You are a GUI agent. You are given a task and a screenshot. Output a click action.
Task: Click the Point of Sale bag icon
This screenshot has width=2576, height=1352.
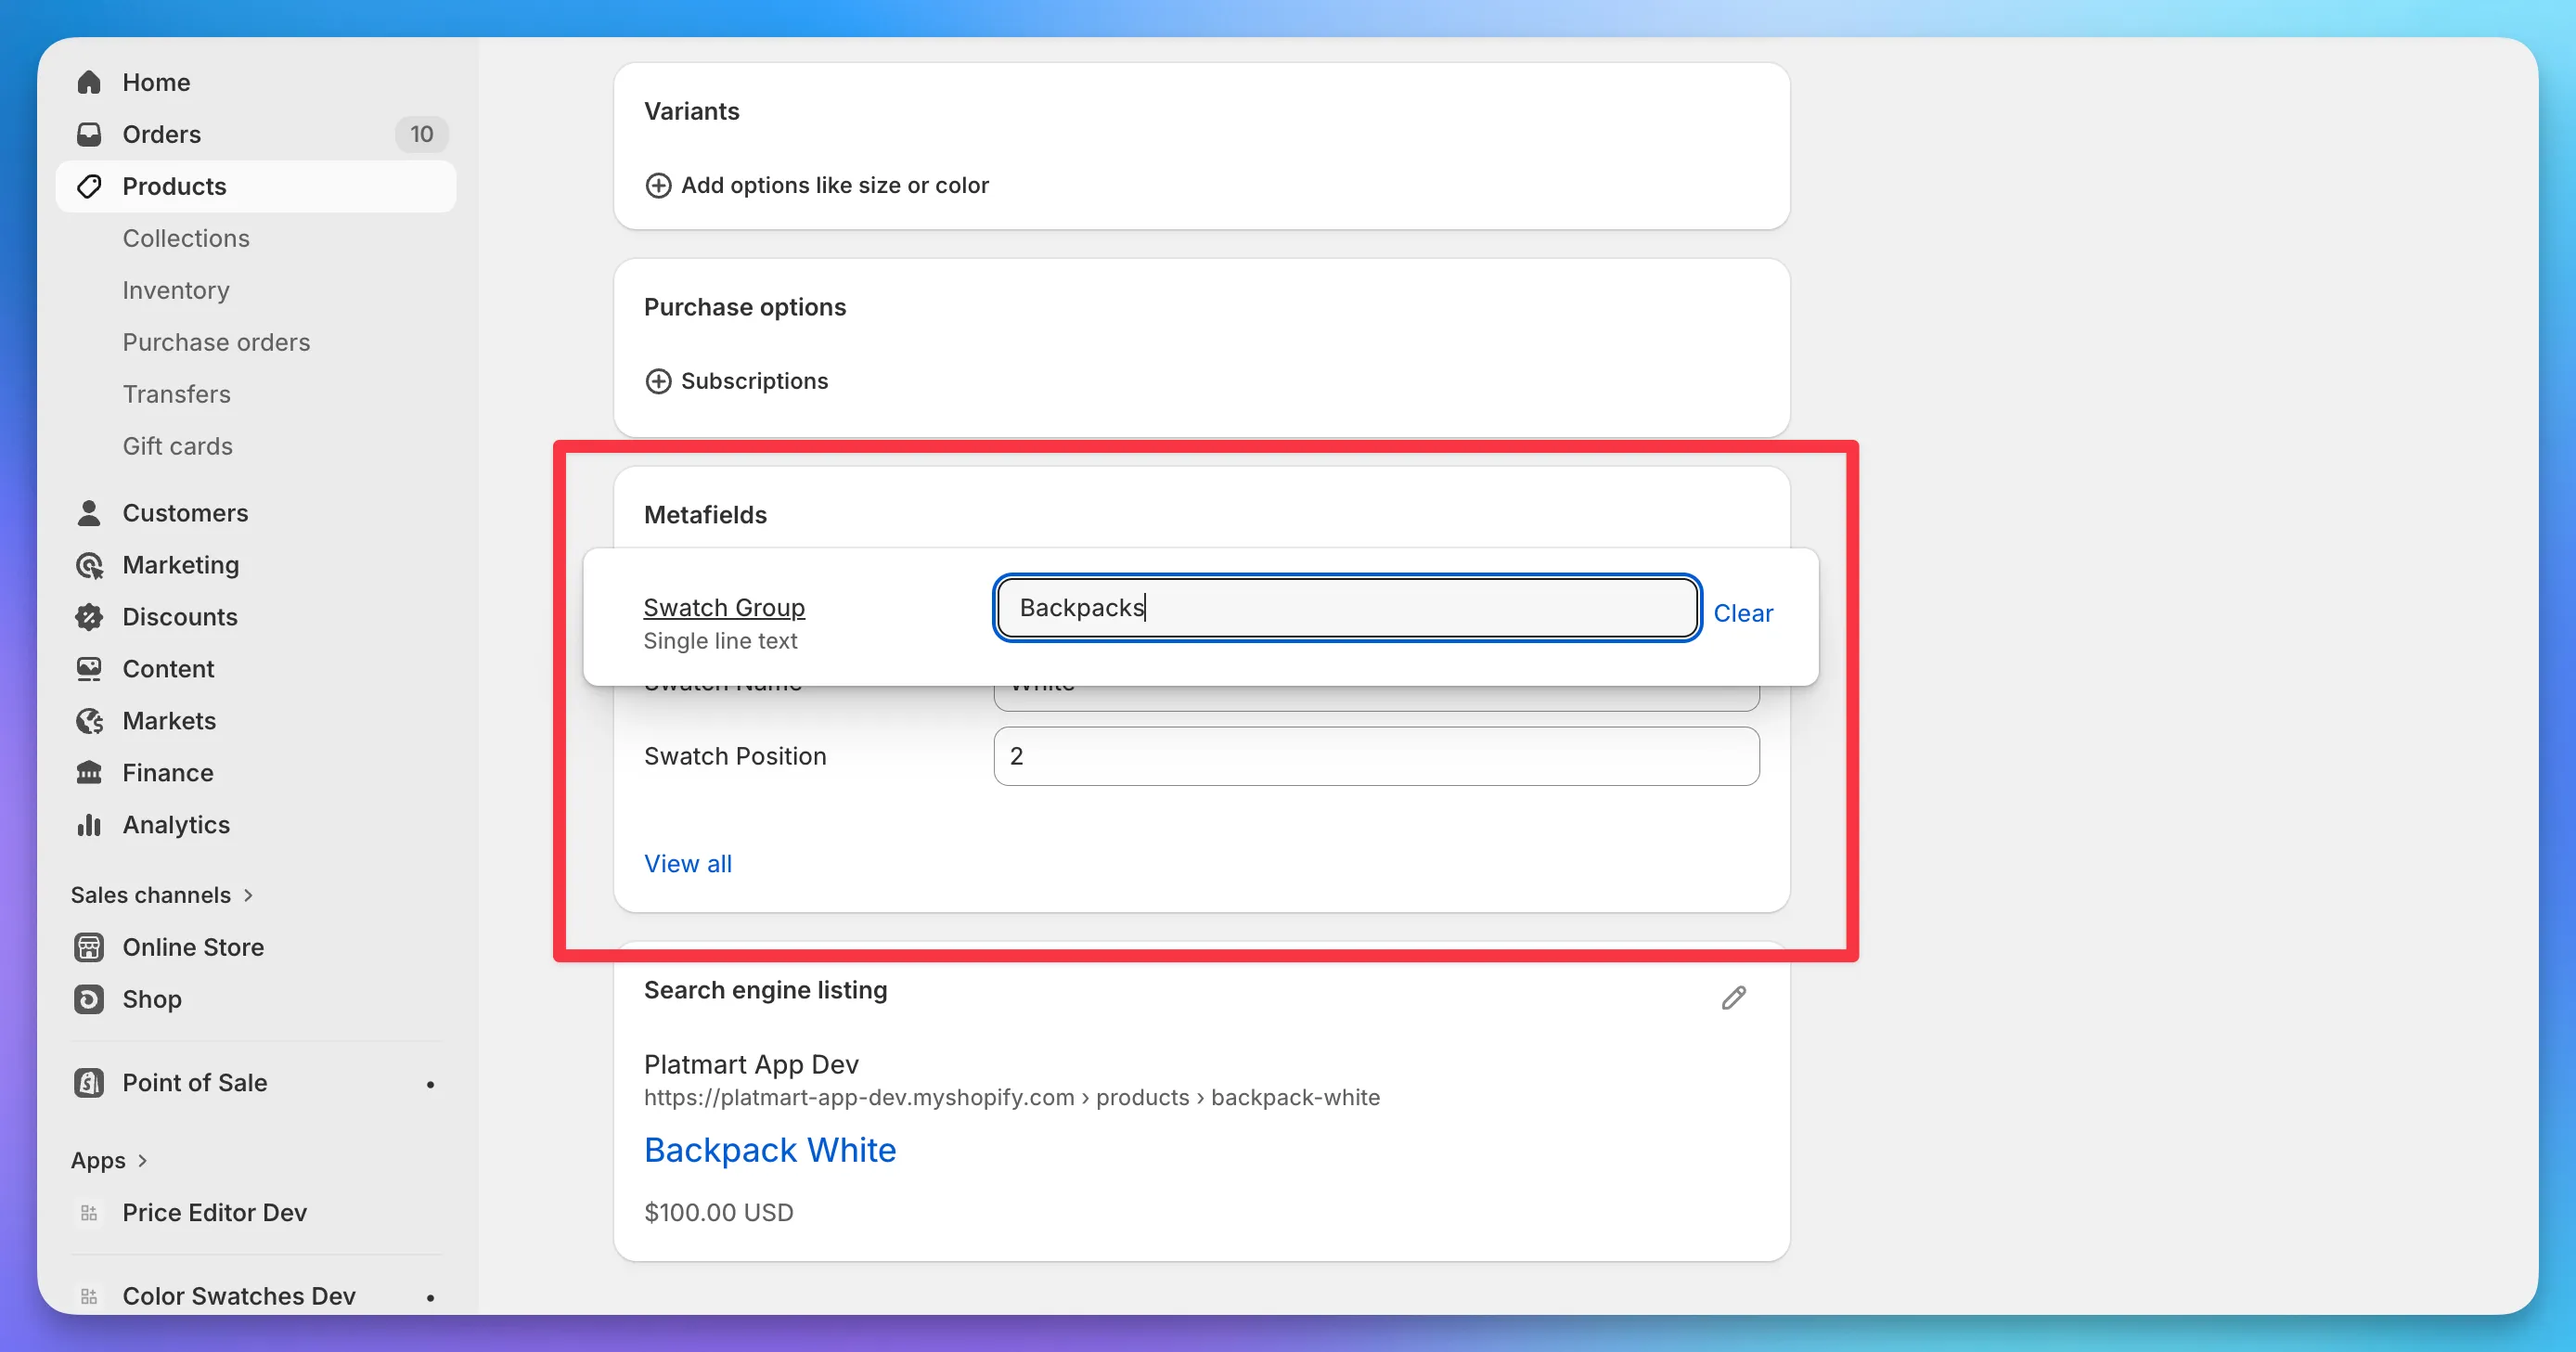pyautogui.click(x=89, y=1083)
